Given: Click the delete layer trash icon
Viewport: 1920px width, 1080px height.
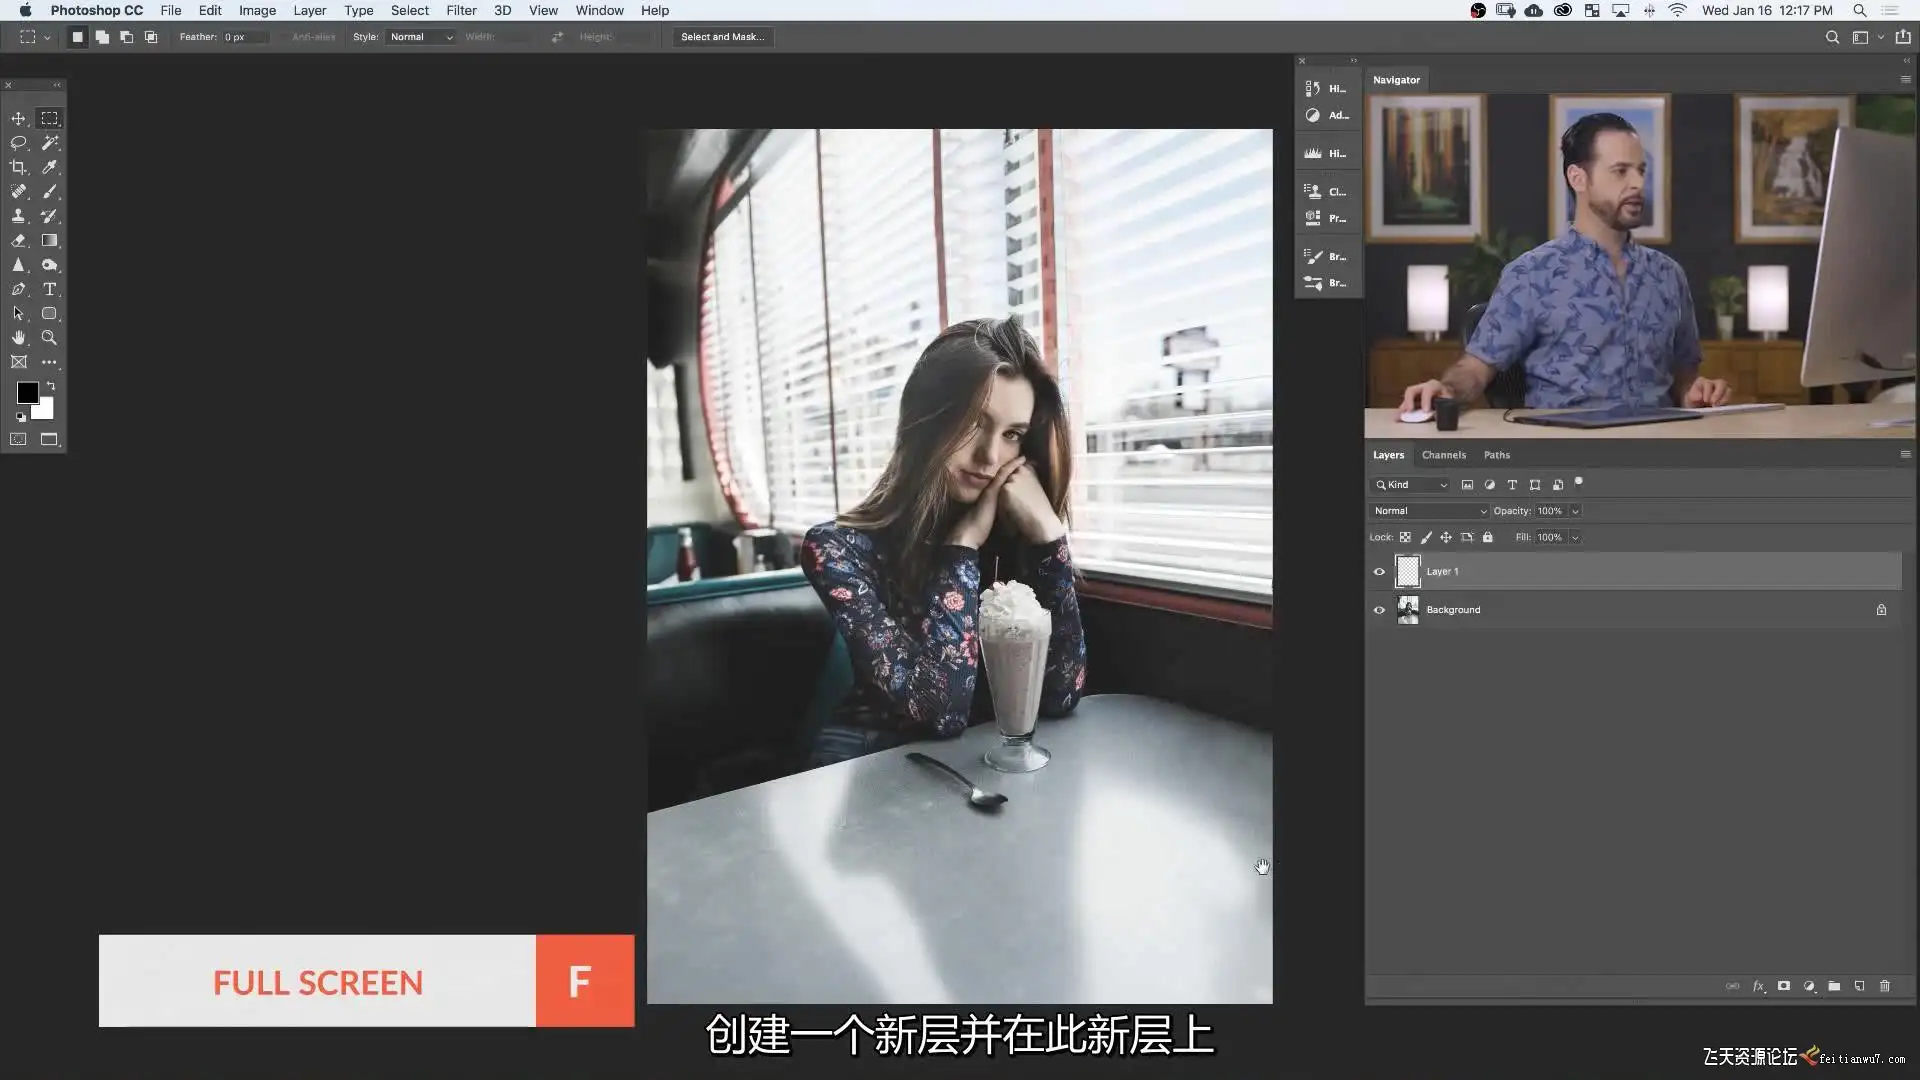Looking at the screenshot, I should pyautogui.click(x=1884, y=986).
